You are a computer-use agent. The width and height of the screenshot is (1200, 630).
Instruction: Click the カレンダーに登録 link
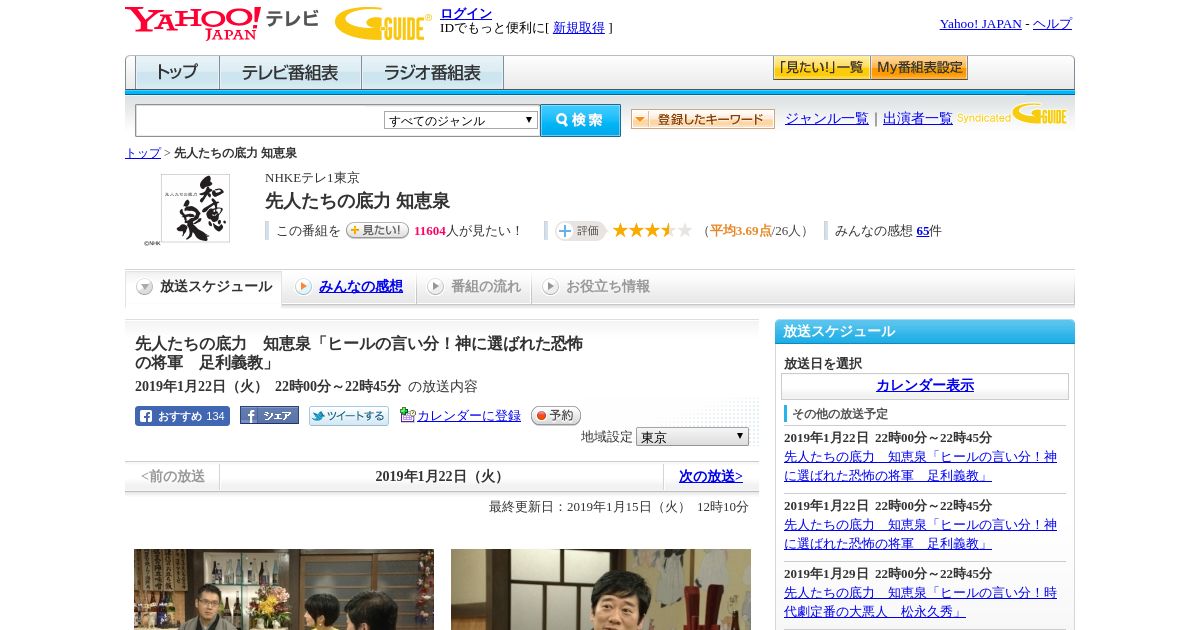(x=469, y=416)
